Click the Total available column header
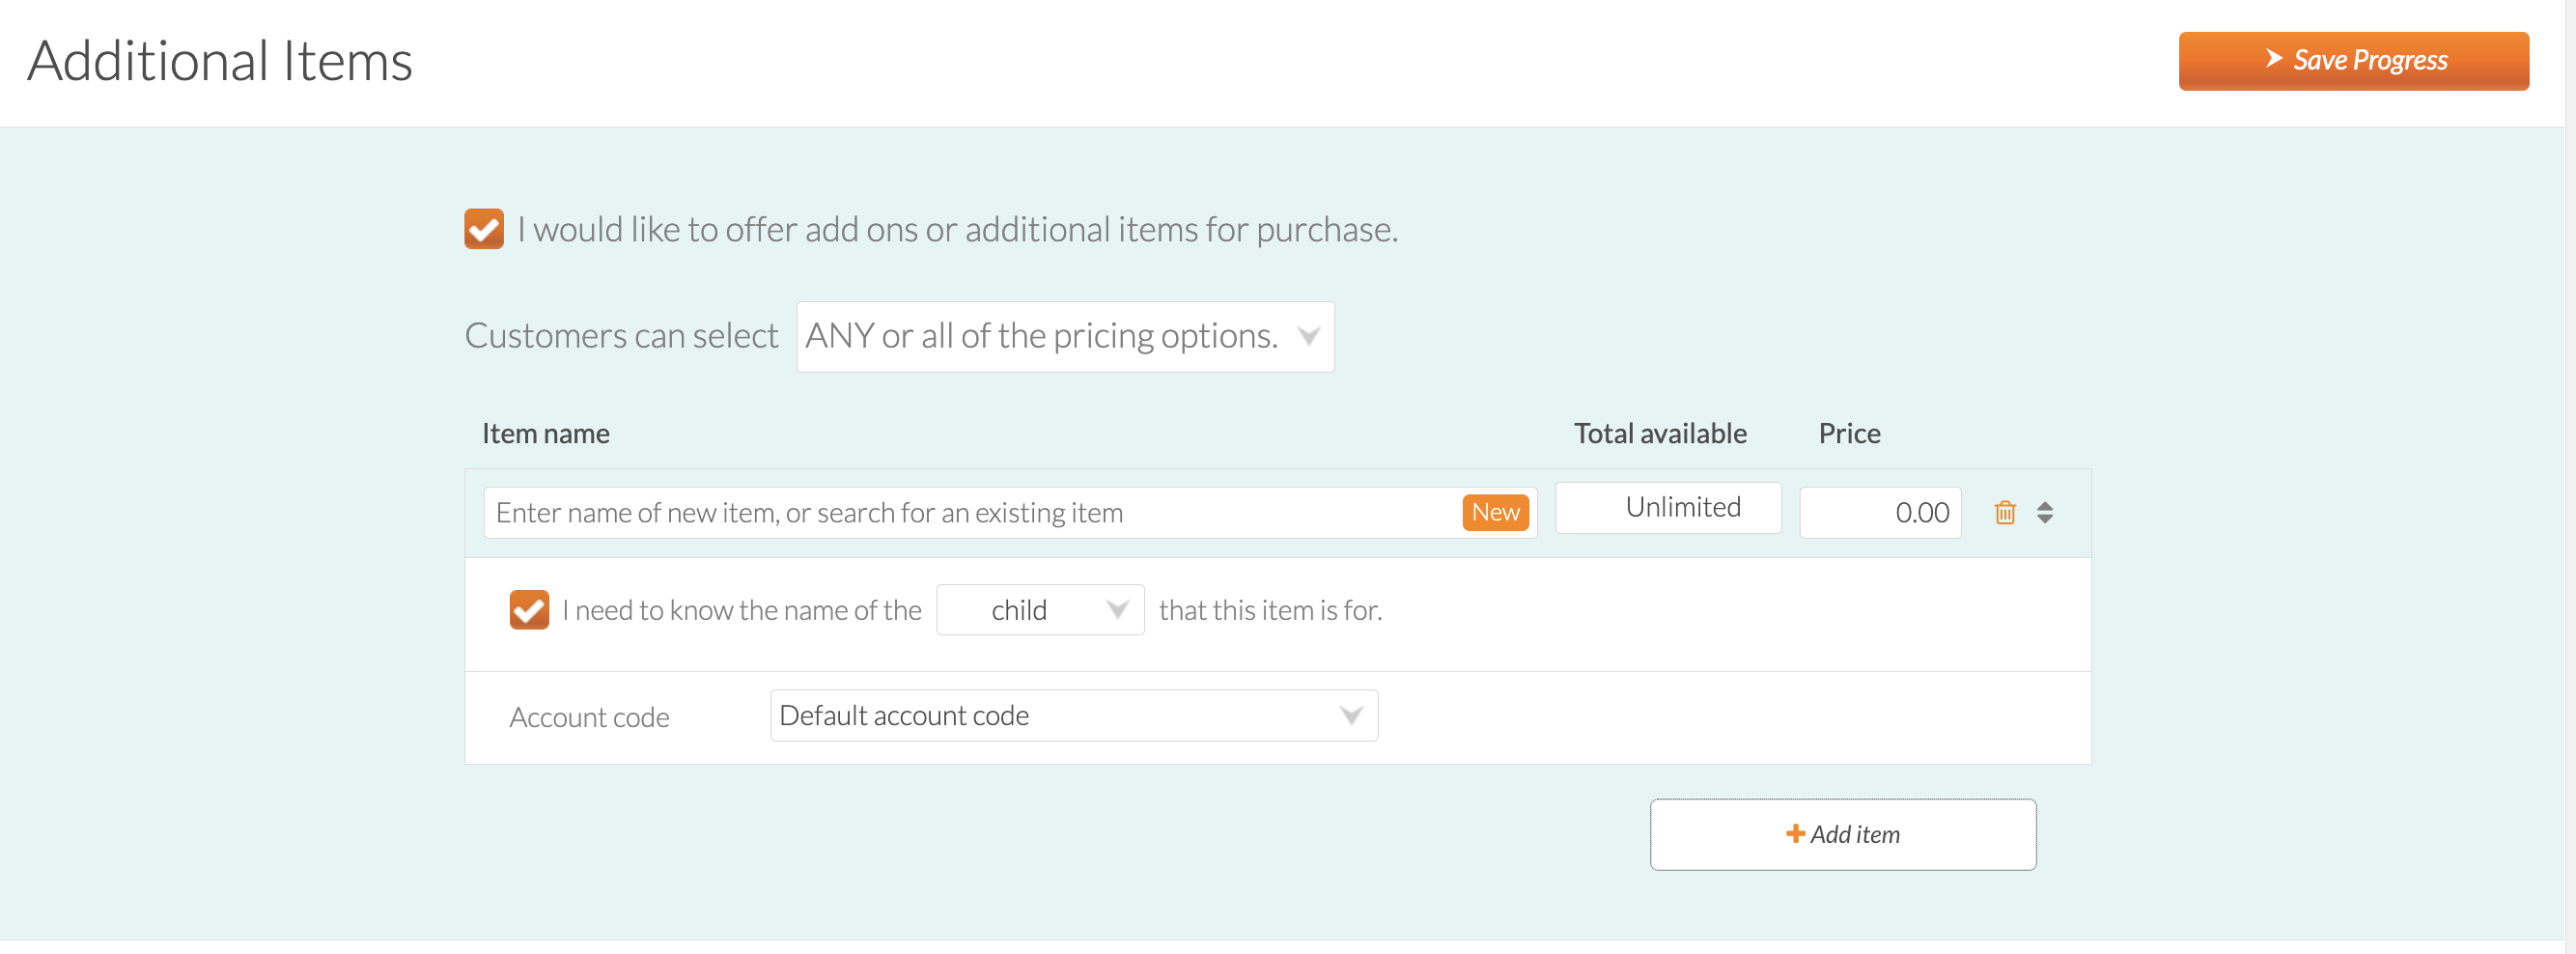The width and height of the screenshot is (2576, 954). click(1659, 434)
